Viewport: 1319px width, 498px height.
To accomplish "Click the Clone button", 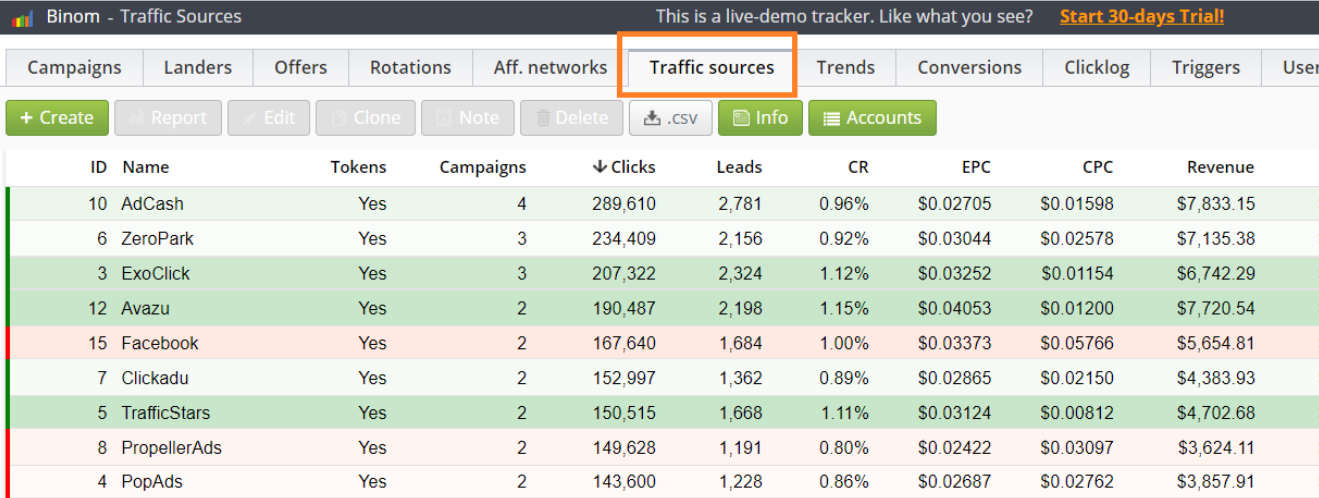I will pos(365,117).
